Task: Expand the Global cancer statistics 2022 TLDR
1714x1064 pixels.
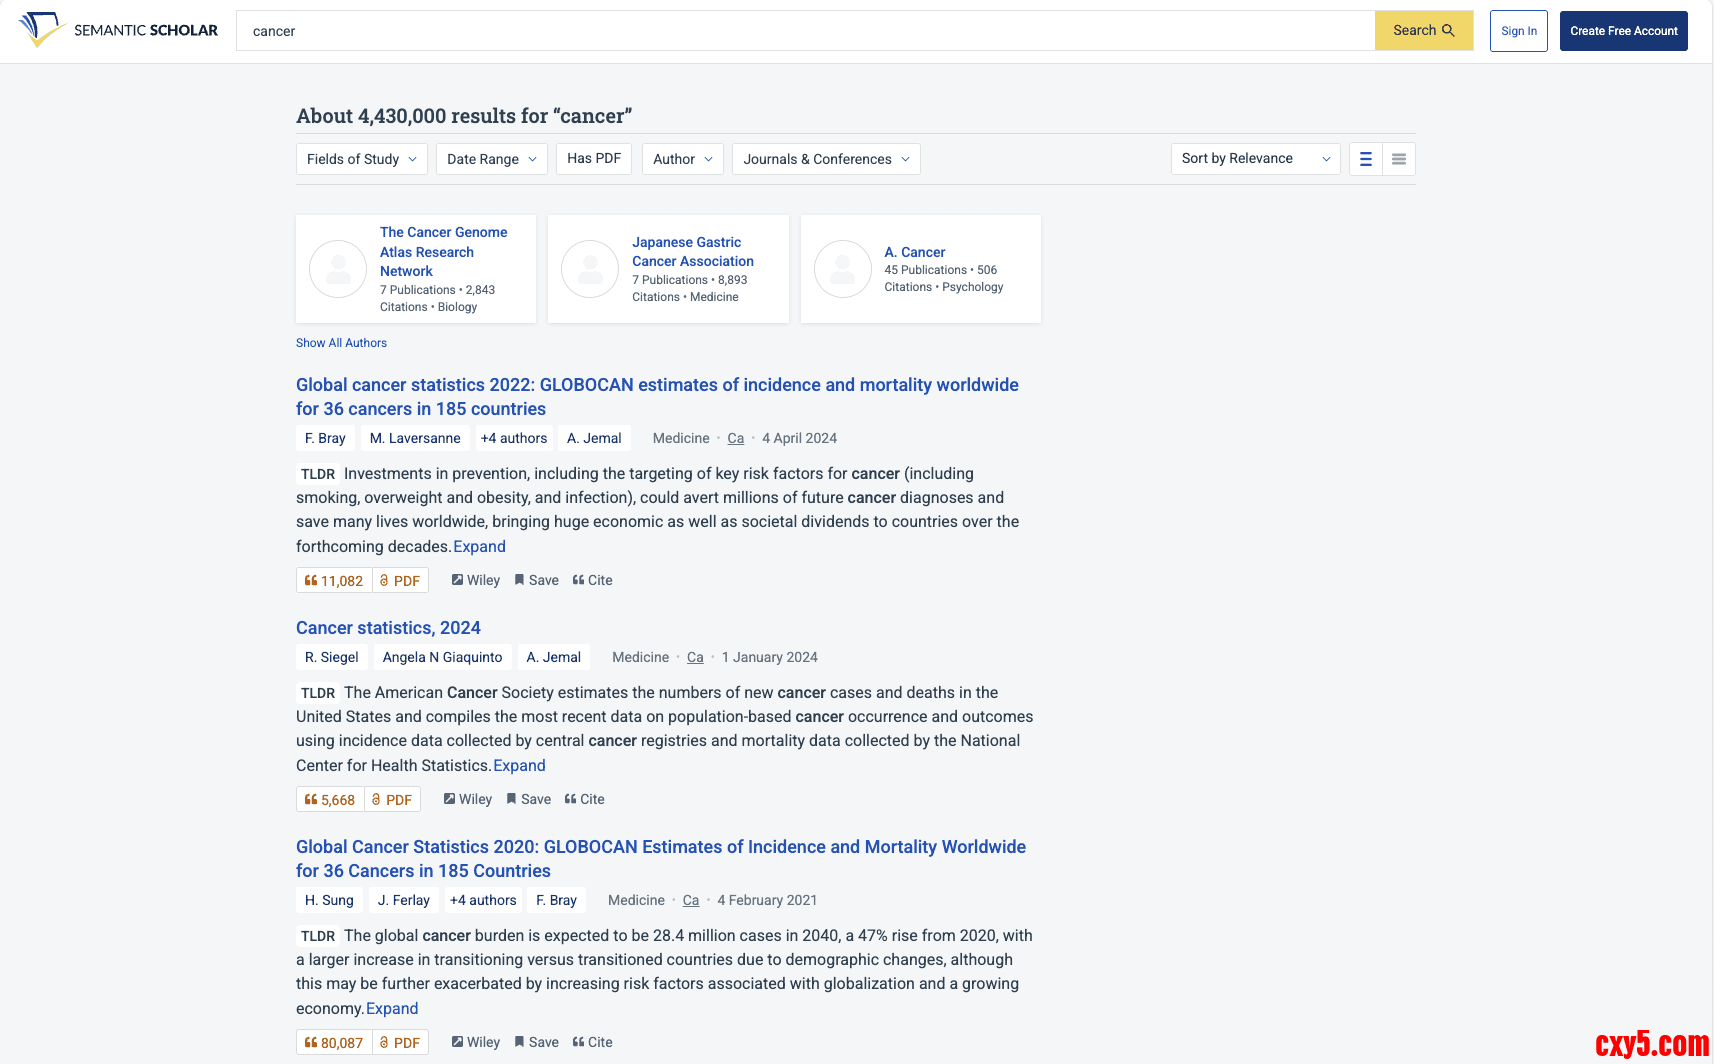Action: [x=479, y=546]
